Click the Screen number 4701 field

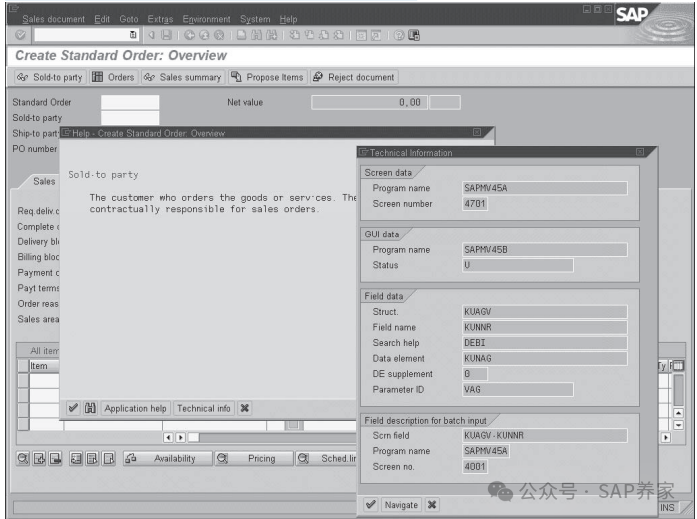coord(475,204)
